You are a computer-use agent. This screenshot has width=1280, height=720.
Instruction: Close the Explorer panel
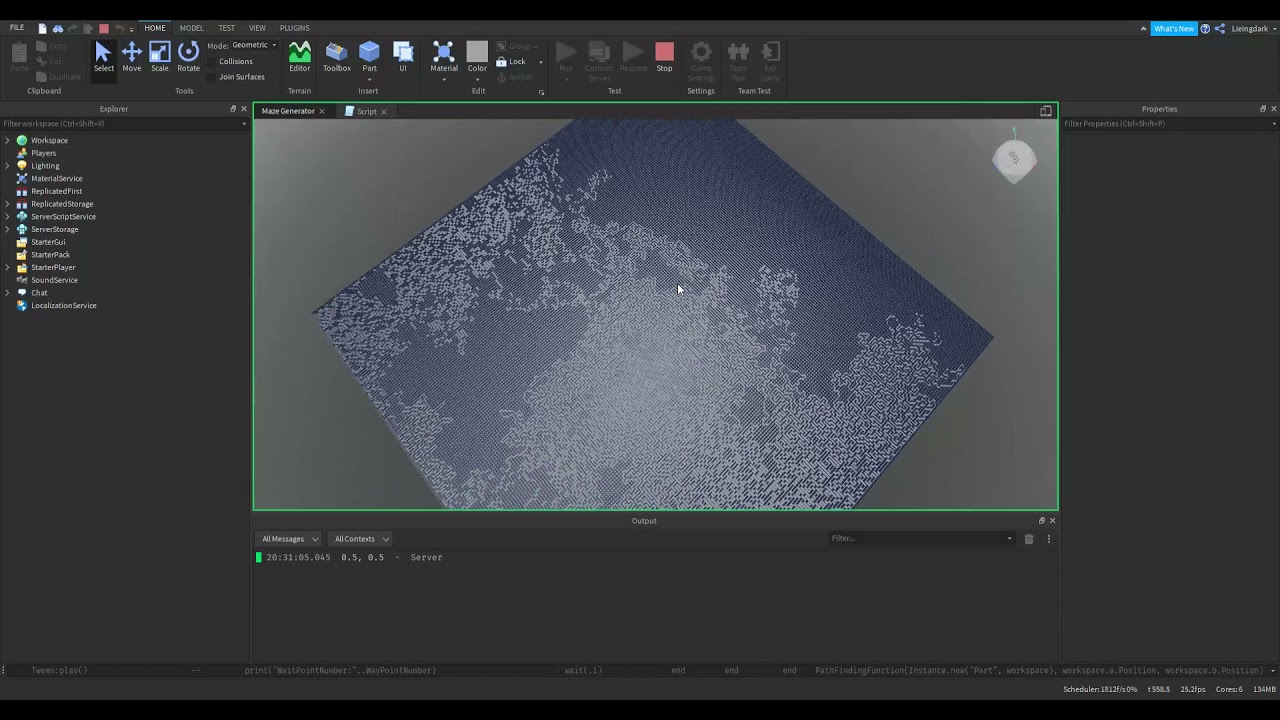243,109
